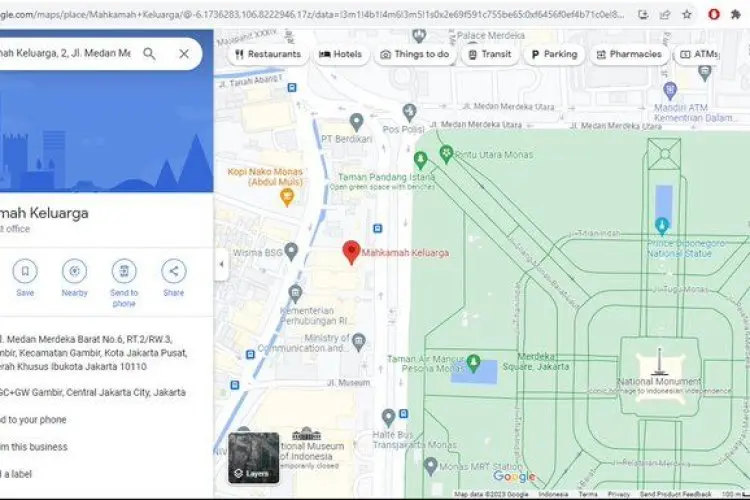The width and height of the screenshot is (750, 500).
Task: Click the install app icon in address bar
Action: (643, 14)
